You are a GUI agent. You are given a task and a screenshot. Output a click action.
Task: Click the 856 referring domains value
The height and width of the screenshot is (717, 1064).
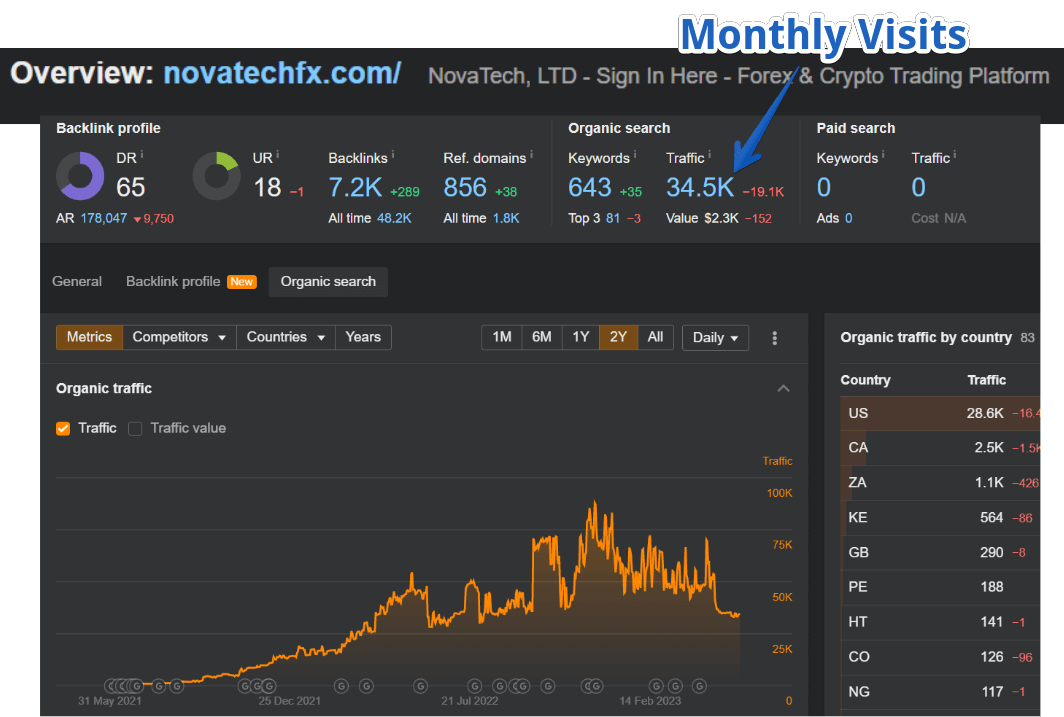[x=465, y=188]
